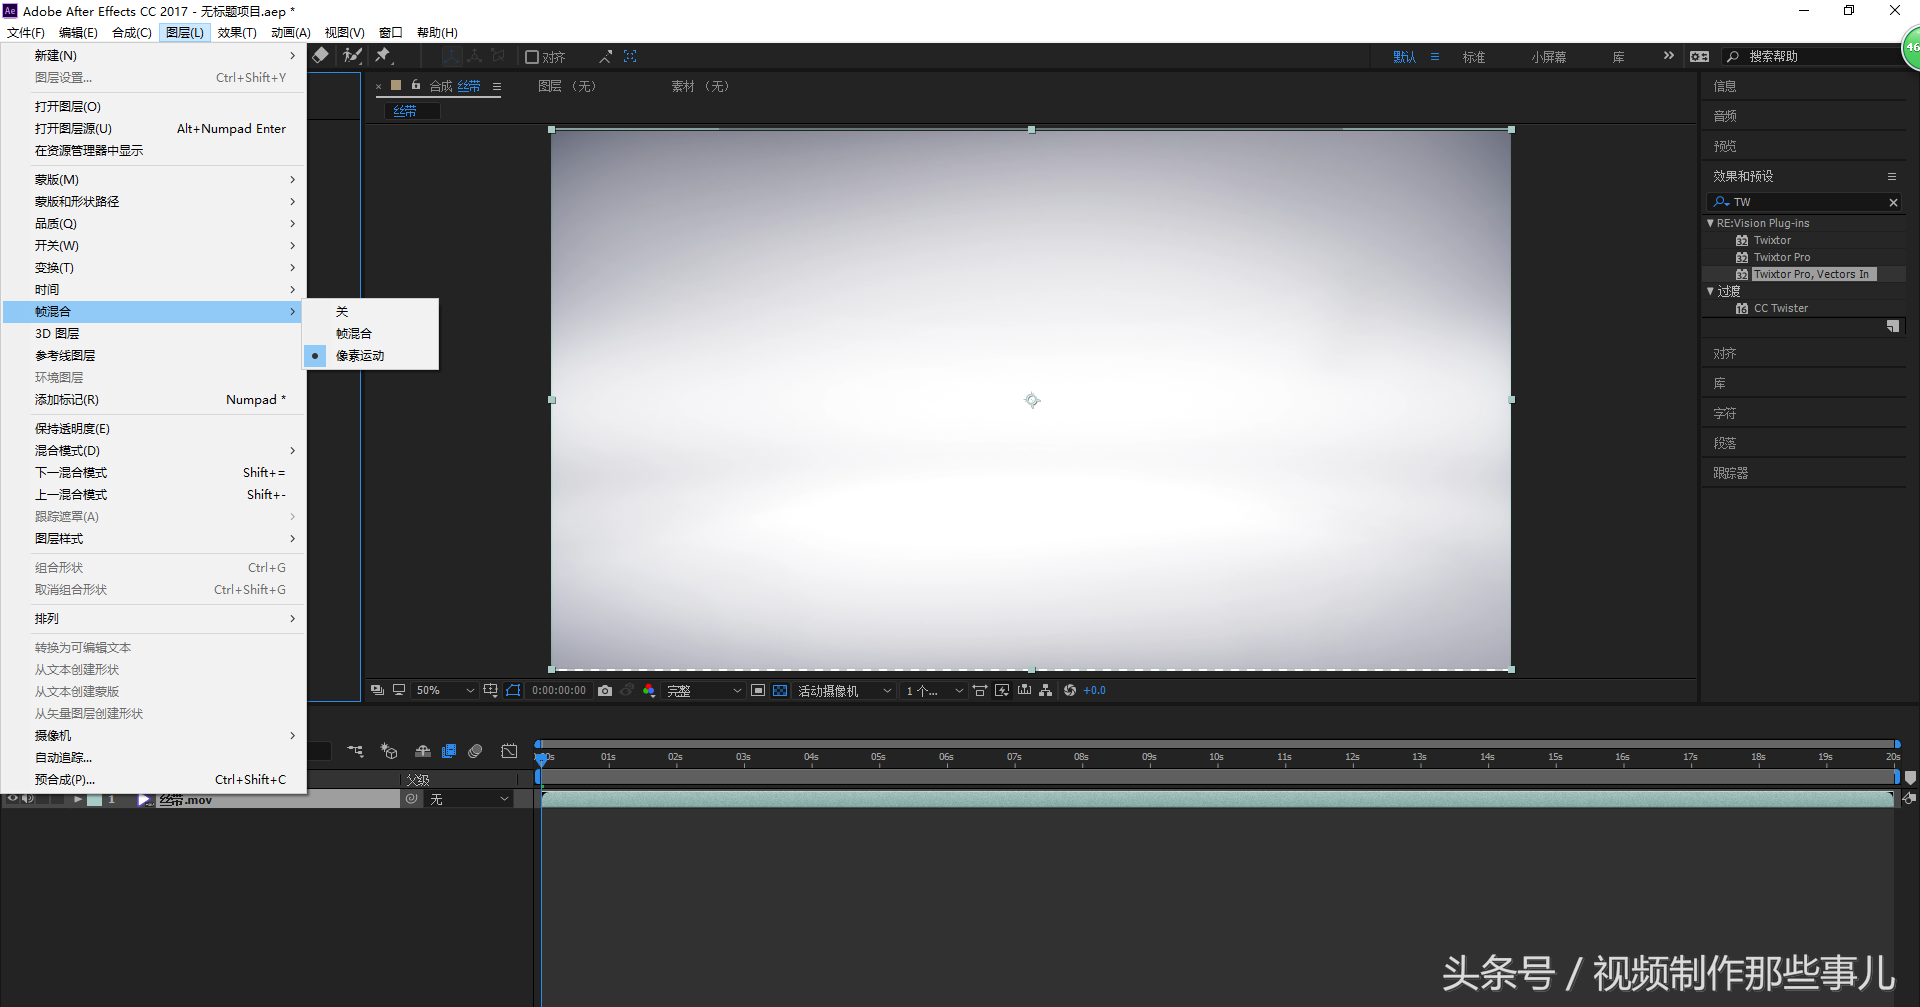Select the Roto Brush tool
Screen dimensions: 1920x1007
pyautogui.click(x=352, y=56)
